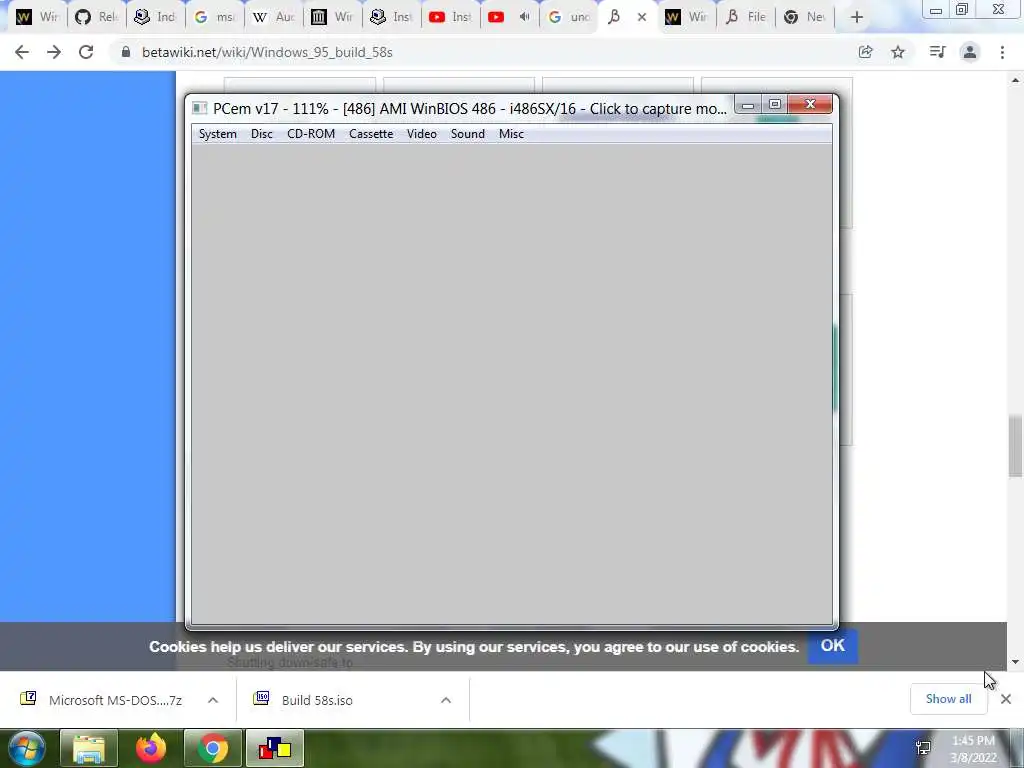Viewport: 1024px width, 768px height.
Task: Switch to the first Wikipedia Wir tab
Action: (37, 18)
